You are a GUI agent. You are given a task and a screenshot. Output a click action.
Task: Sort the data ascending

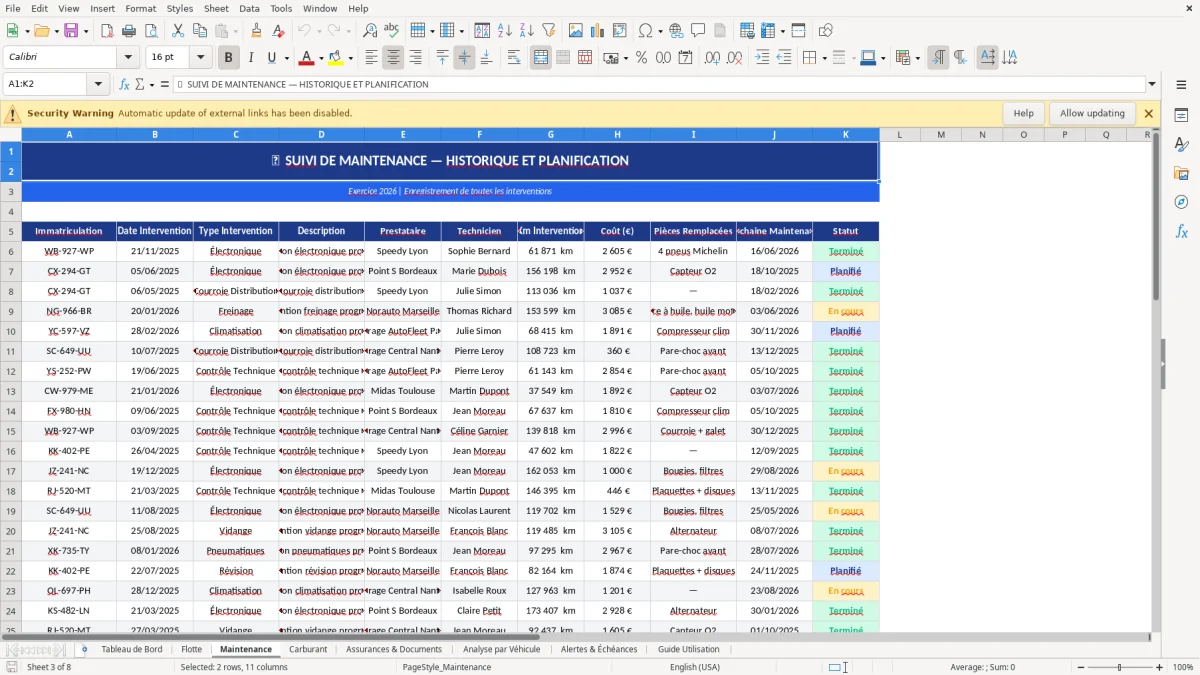[503, 31]
